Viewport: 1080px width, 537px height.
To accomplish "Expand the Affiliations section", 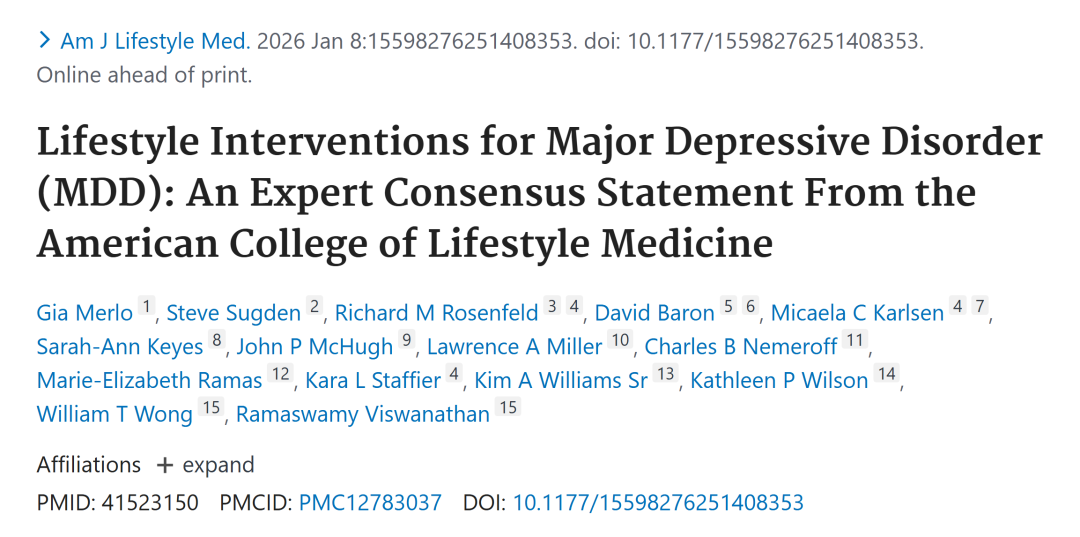I will pyautogui.click(x=218, y=465).
